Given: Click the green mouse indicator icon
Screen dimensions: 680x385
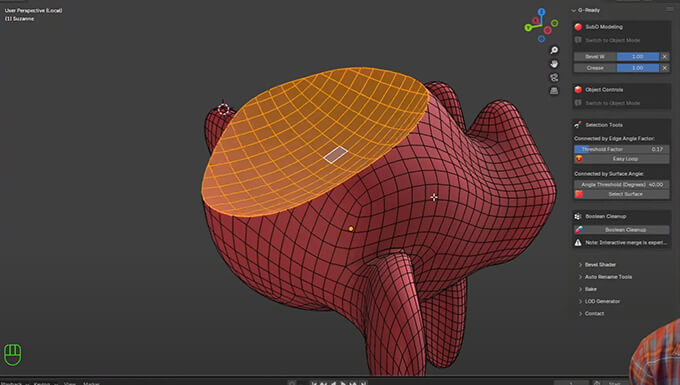Looking at the screenshot, I should point(13,355).
